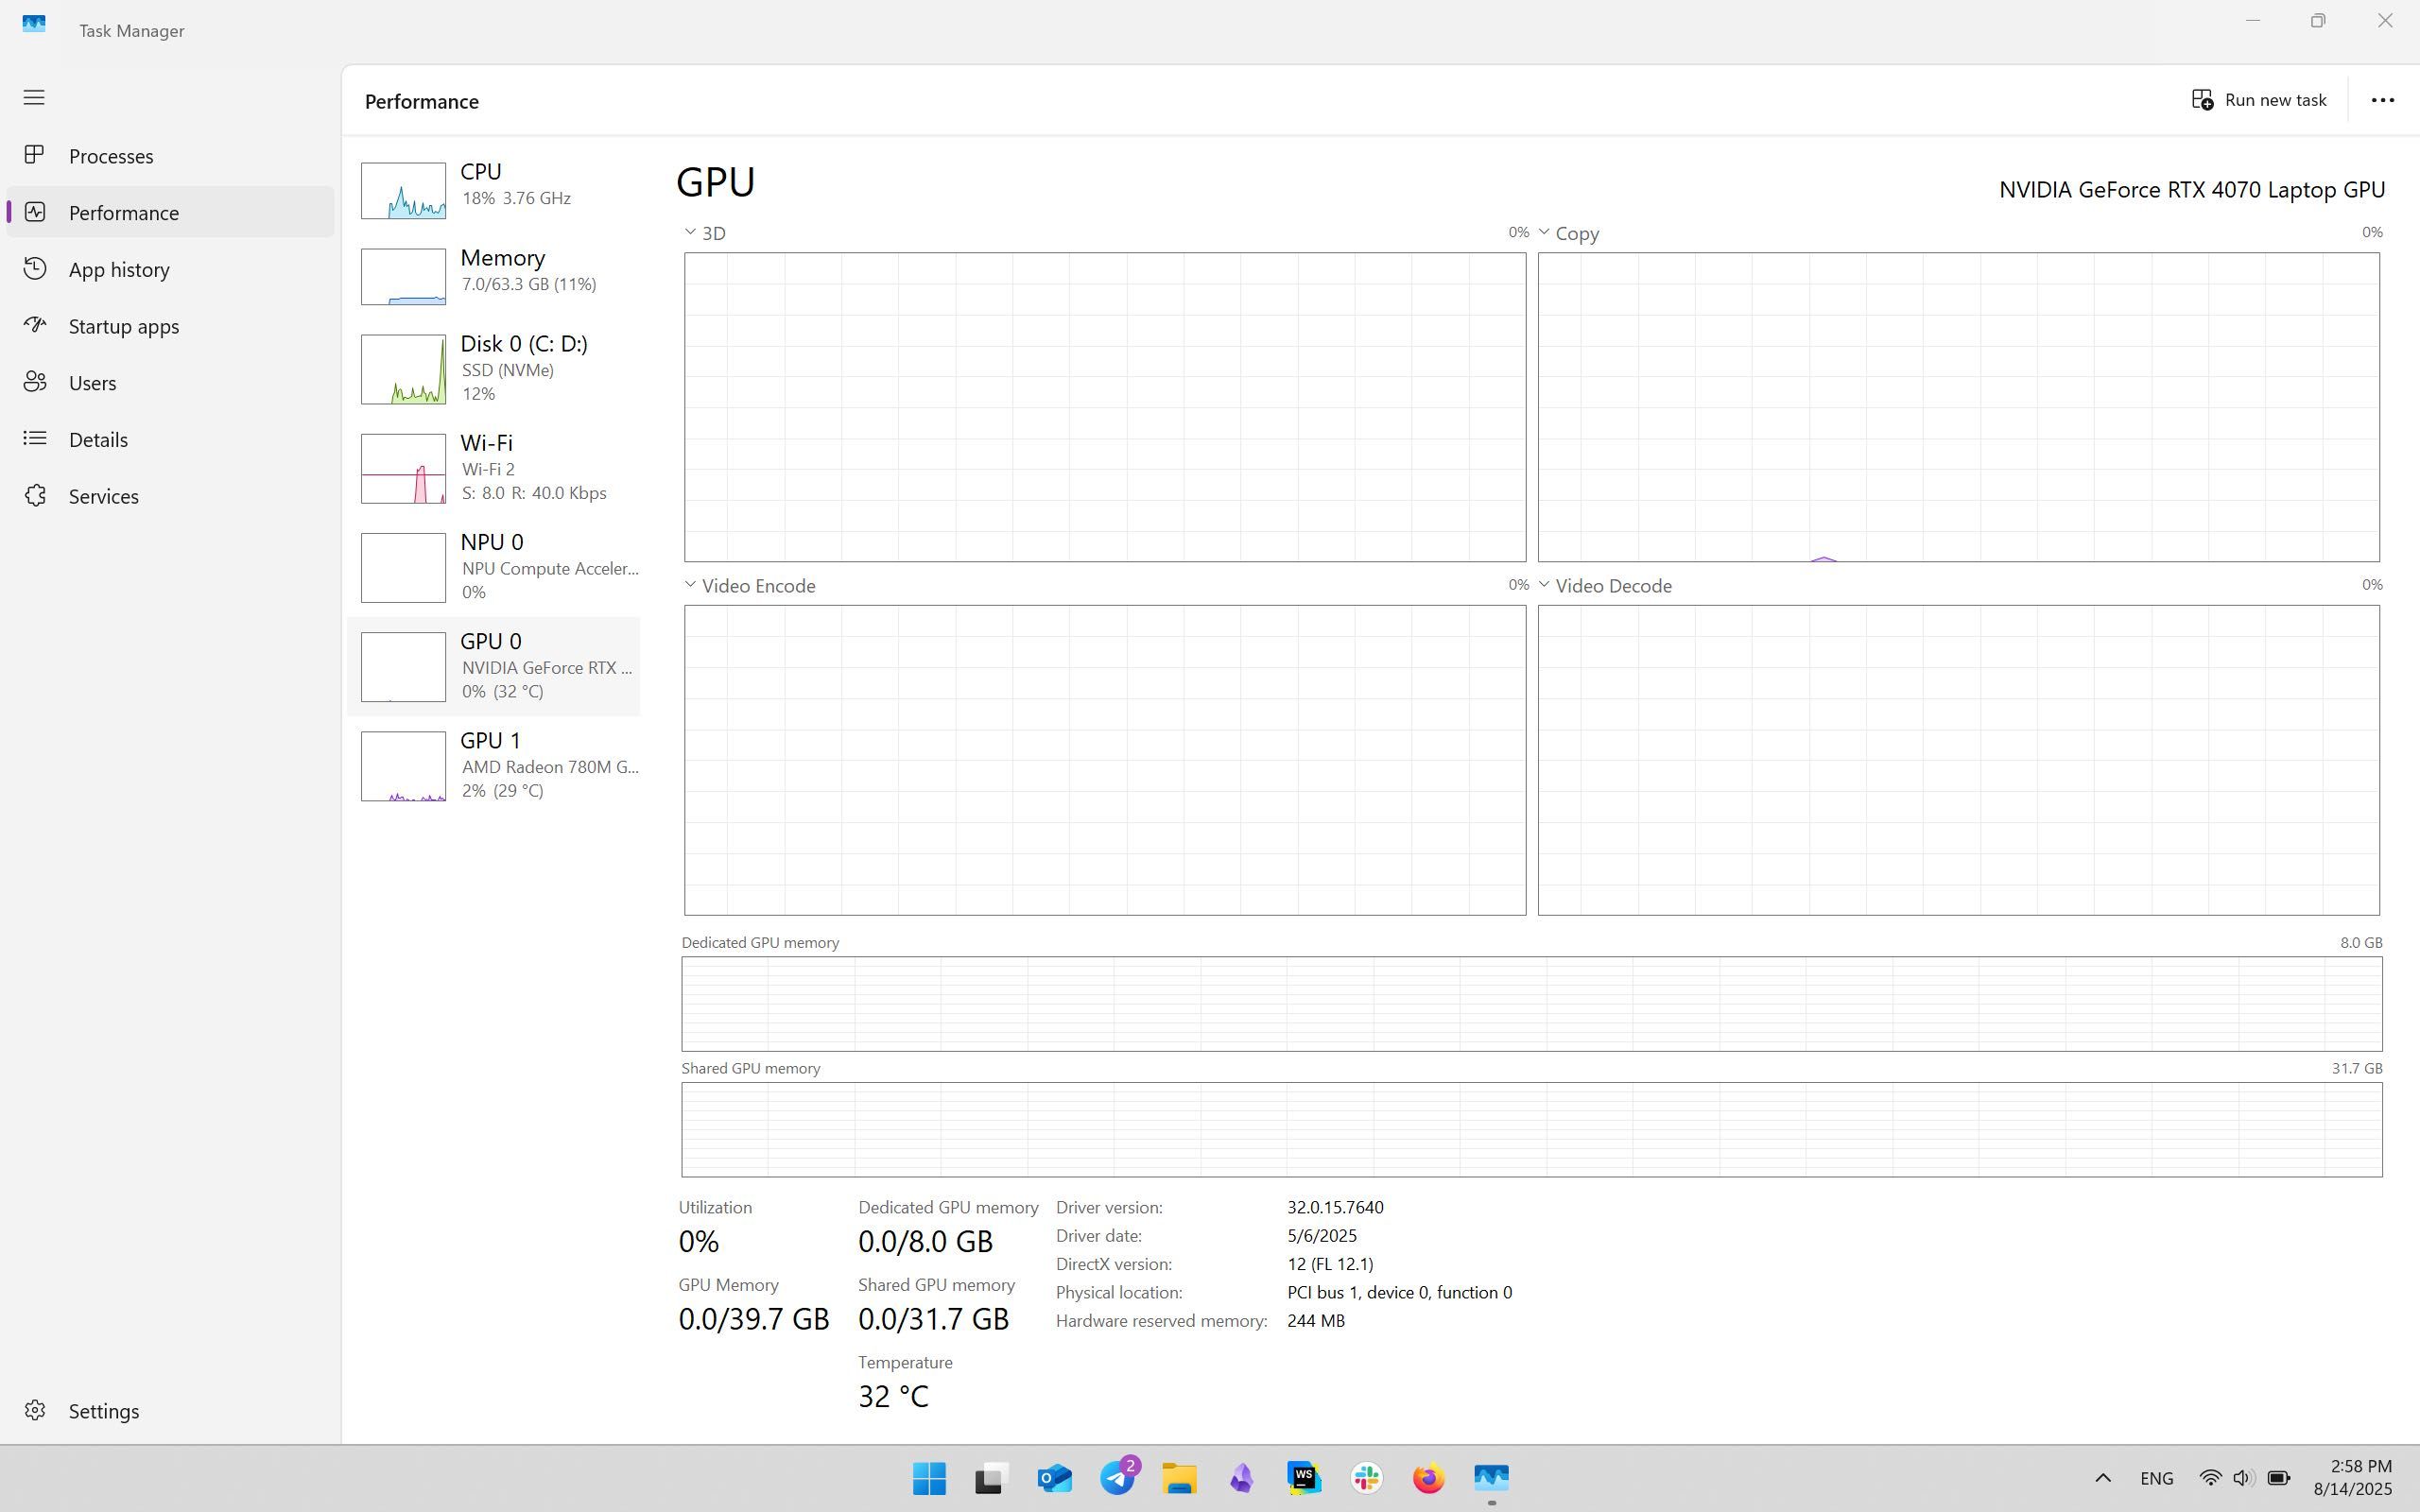Select the CPU performance entry

pyautogui.click(x=494, y=190)
